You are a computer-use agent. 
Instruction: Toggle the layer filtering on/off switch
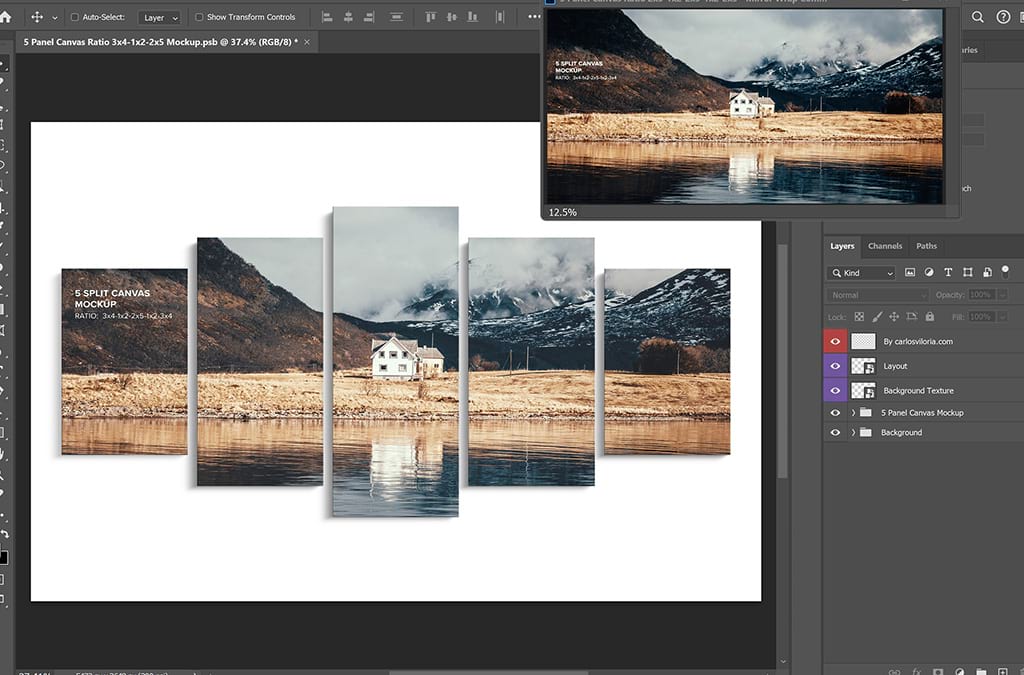coord(1005,271)
